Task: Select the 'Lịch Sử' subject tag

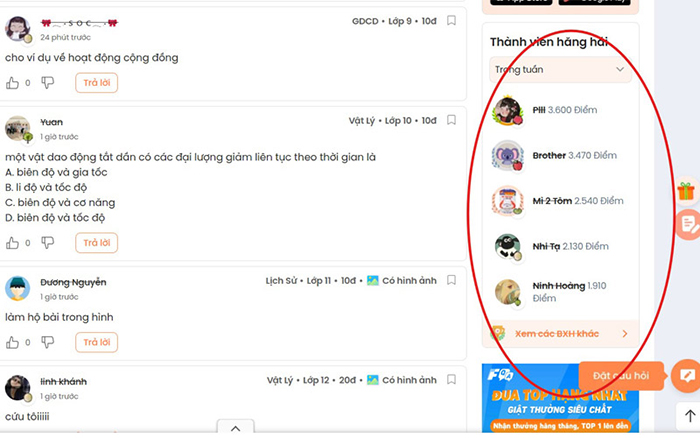Action: pyautogui.click(x=282, y=281)
